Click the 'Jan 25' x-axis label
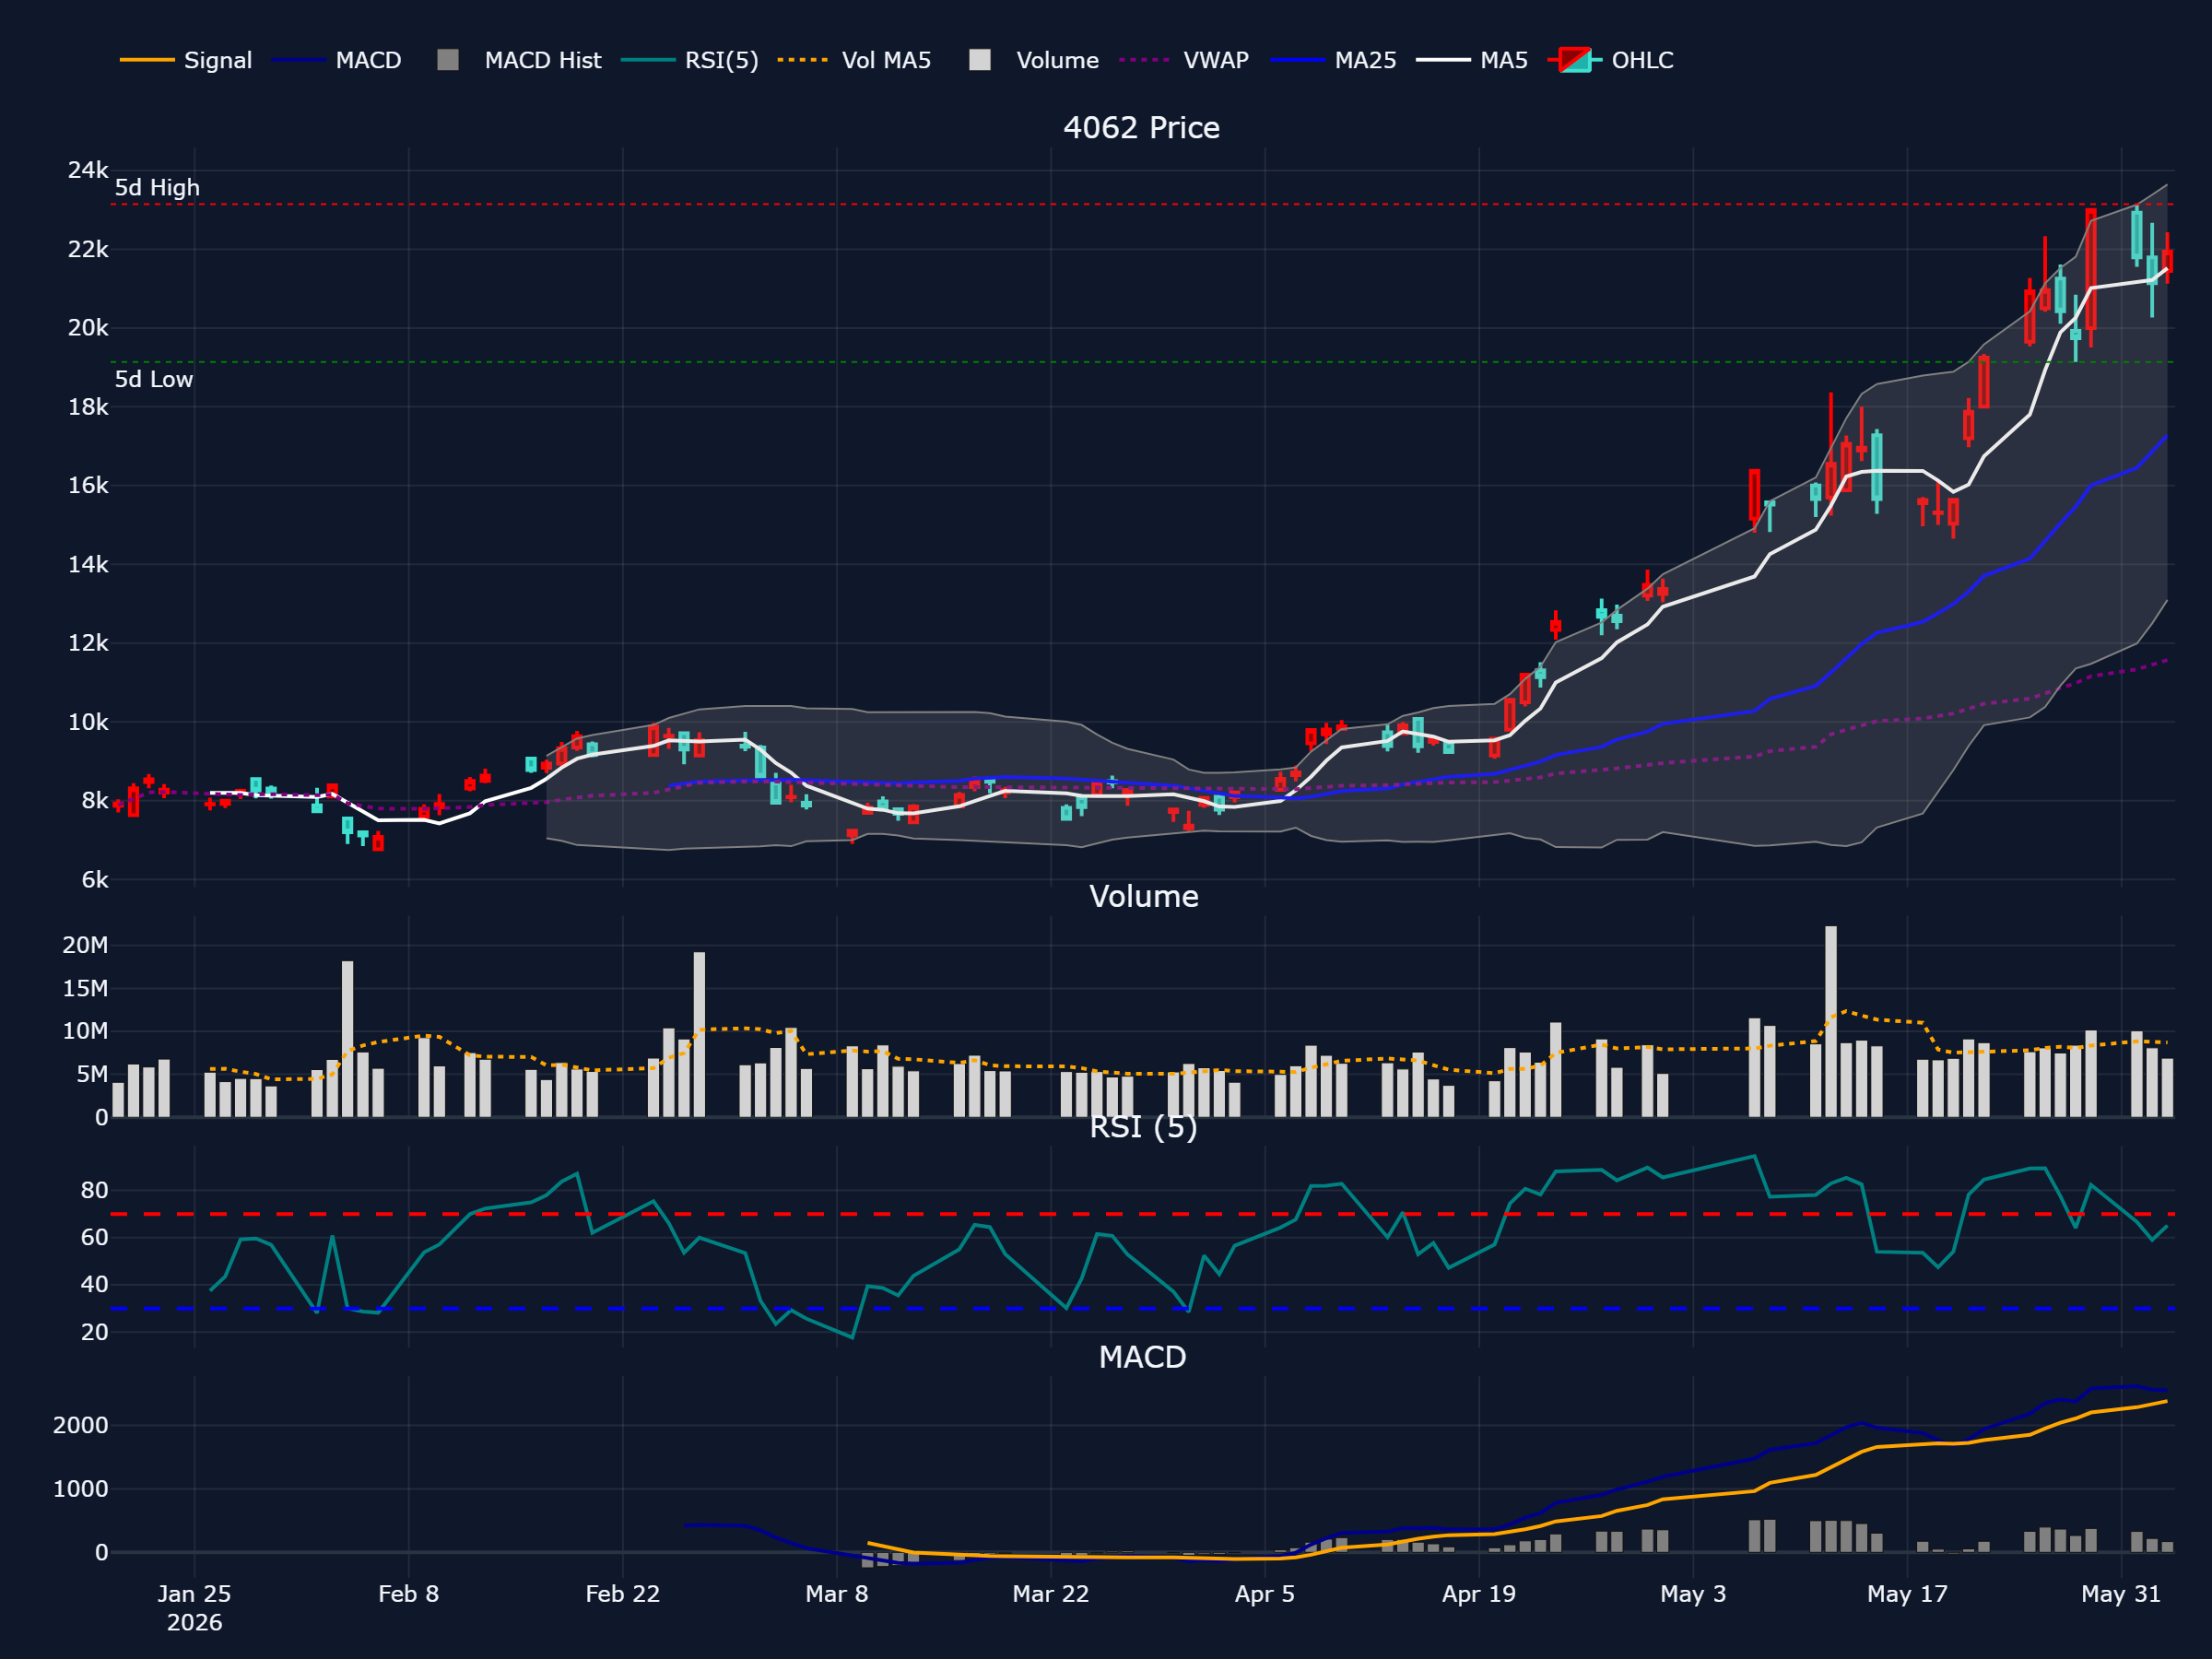This screenshot has height=1659, width=2212. point(194,1594)
